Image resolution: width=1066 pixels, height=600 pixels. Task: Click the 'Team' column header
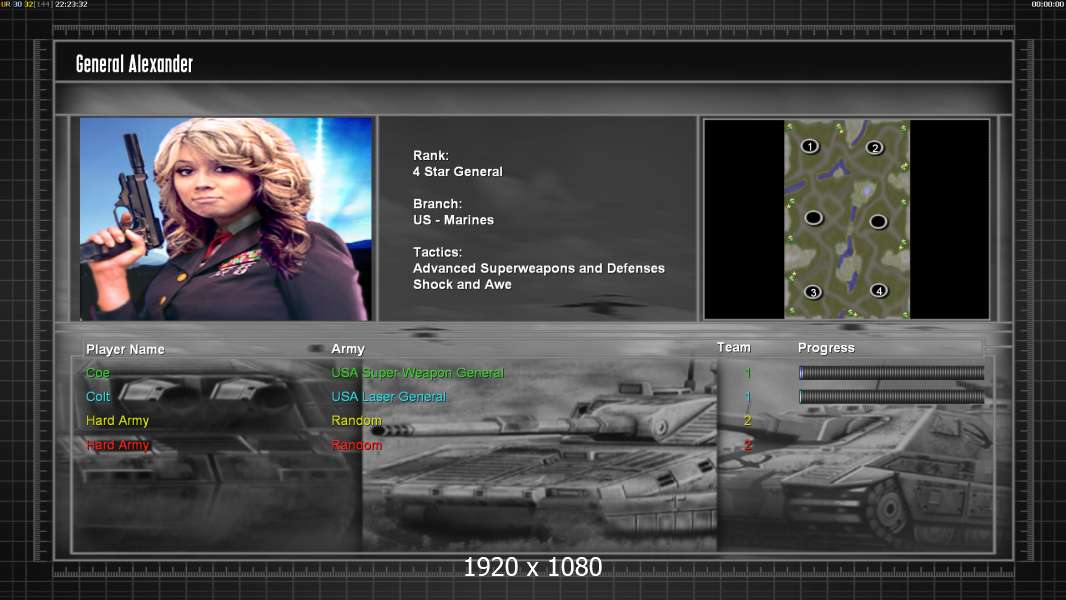[x=734, y=347]
